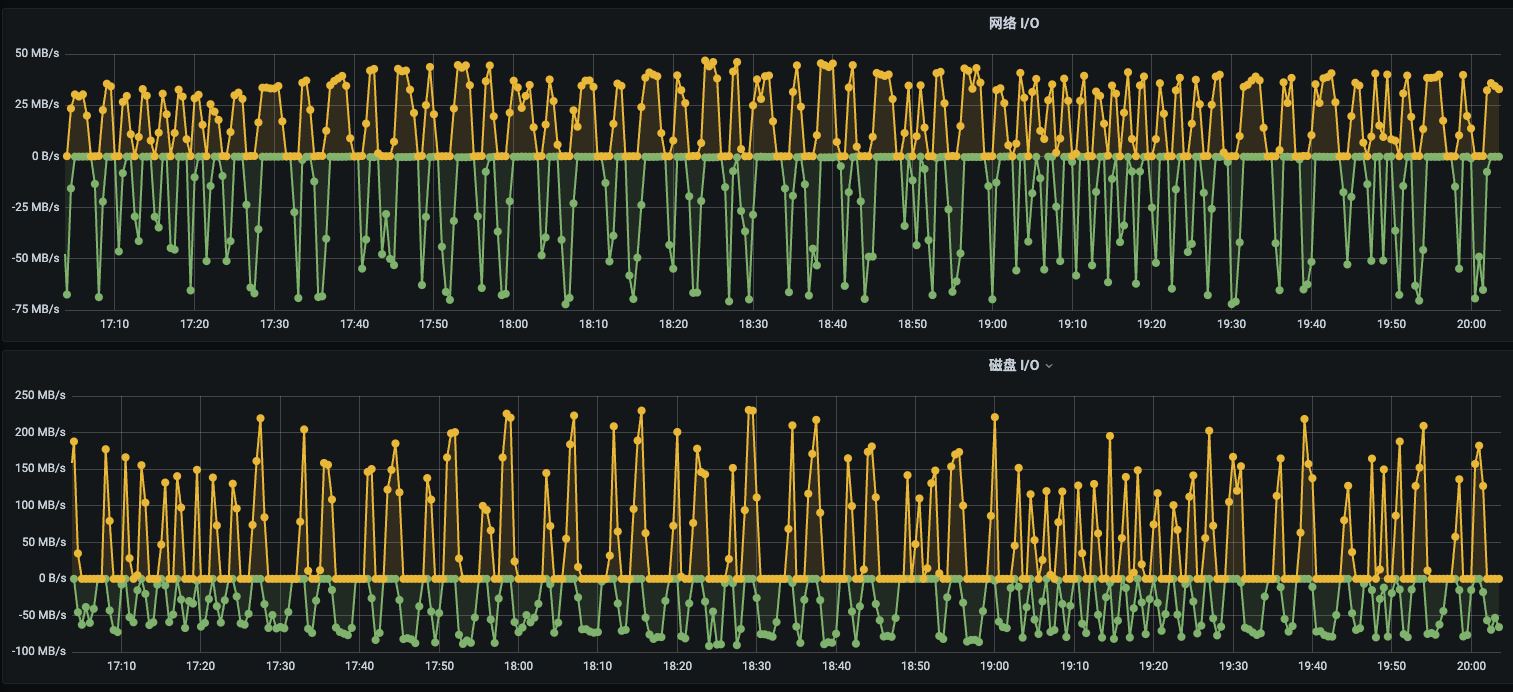The image size is (1513, 692).
Task: Select the 19:00 tick label under 网络 I/O chart
Action: (992, 324)
